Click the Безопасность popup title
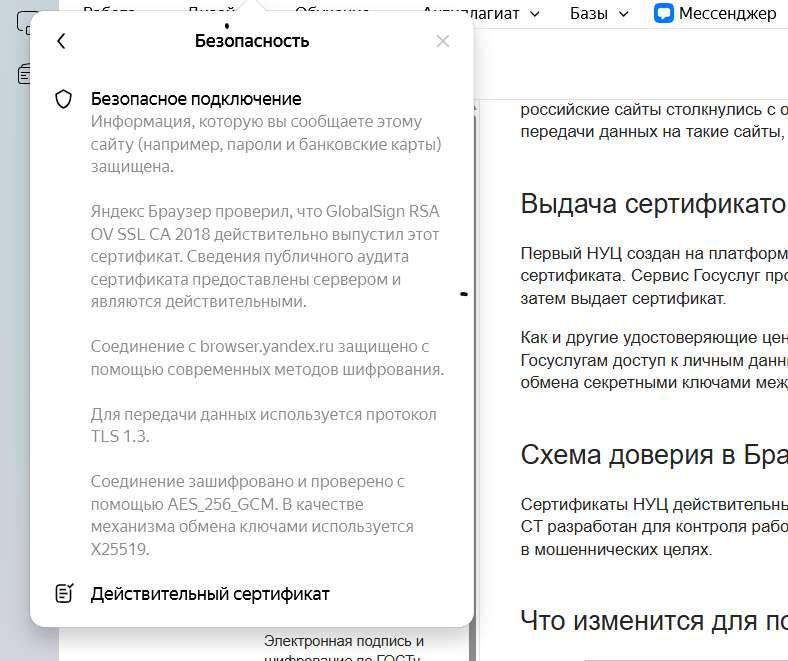This screenshot has width=788, height=661. coord(252,41)
